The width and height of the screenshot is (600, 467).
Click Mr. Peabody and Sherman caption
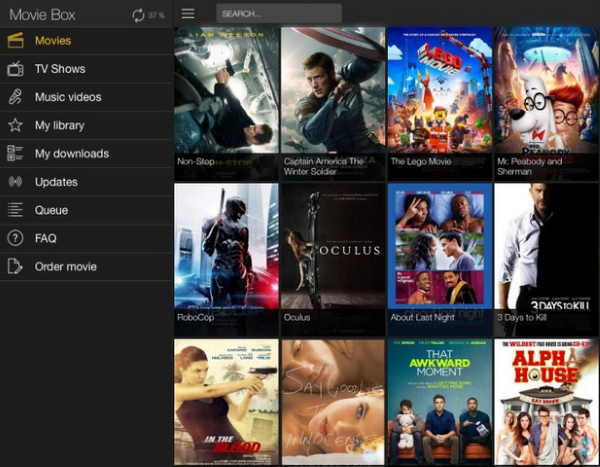[x=530, y=167]
